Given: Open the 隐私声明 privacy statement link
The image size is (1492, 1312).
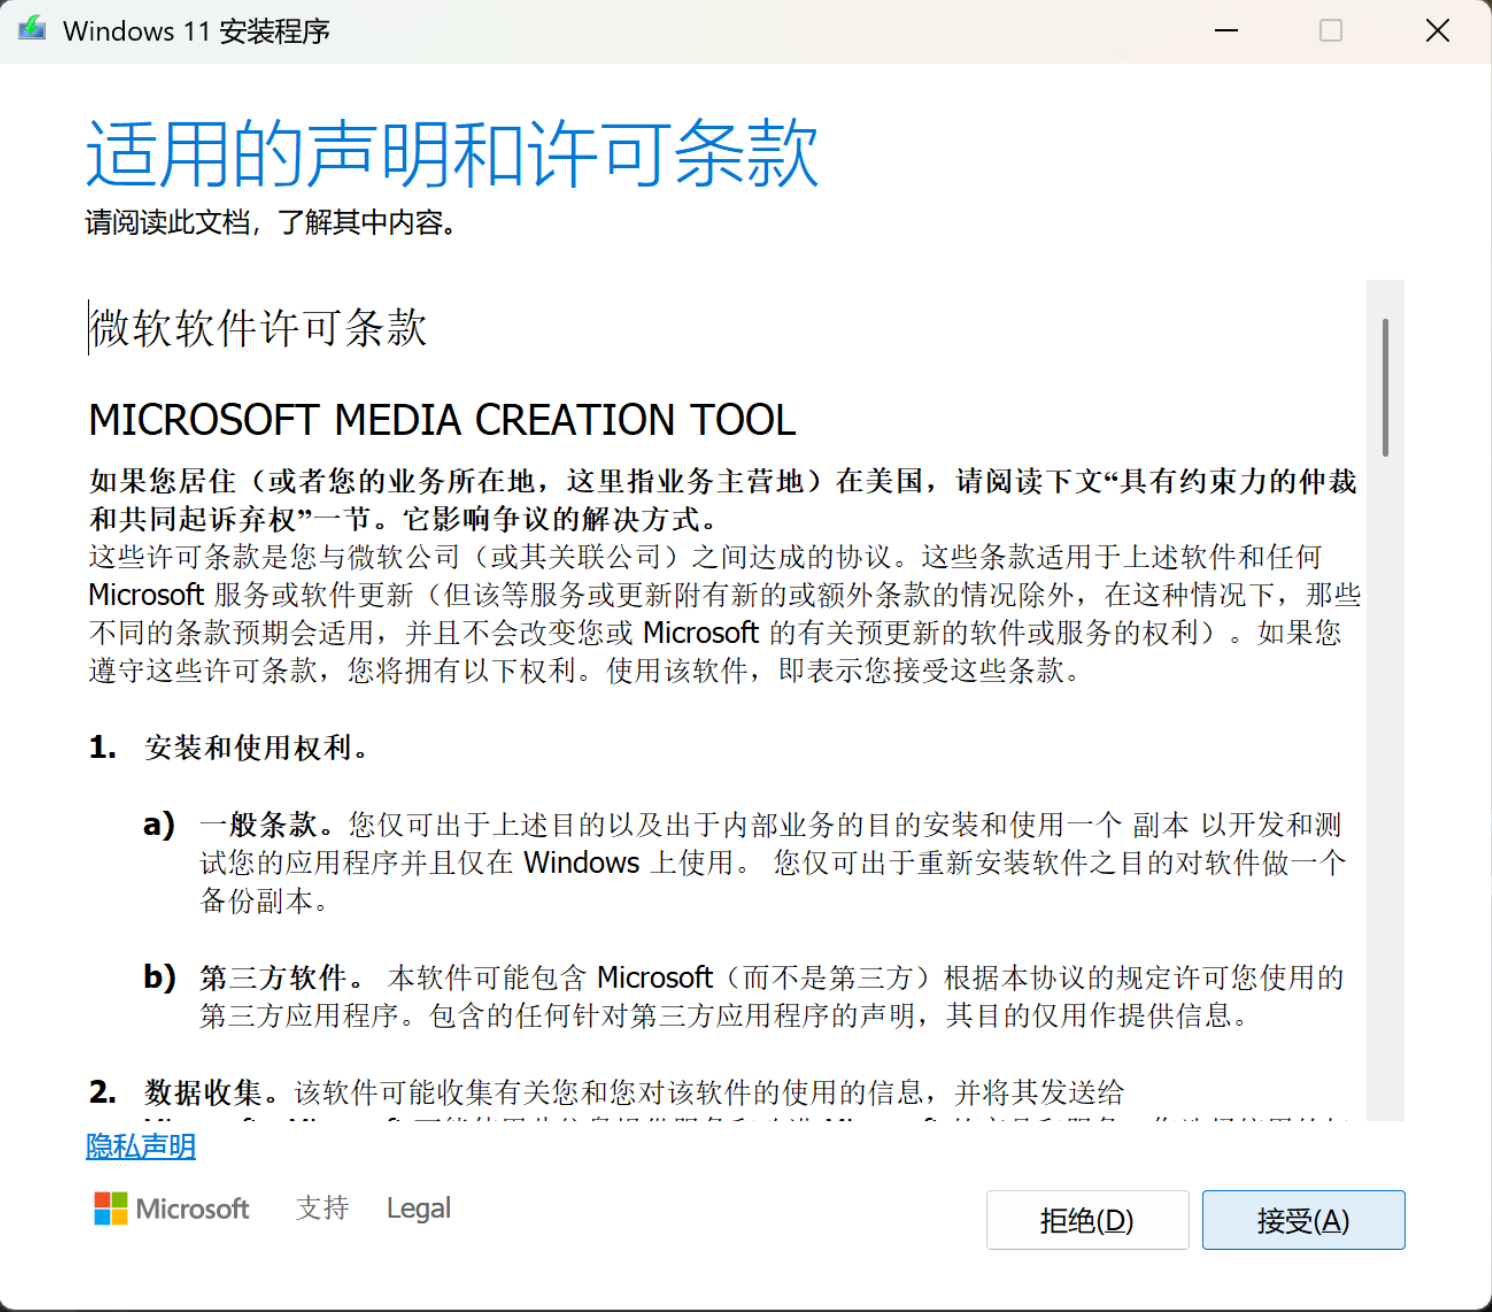Looking at the screenshot, I should 141,1146.
